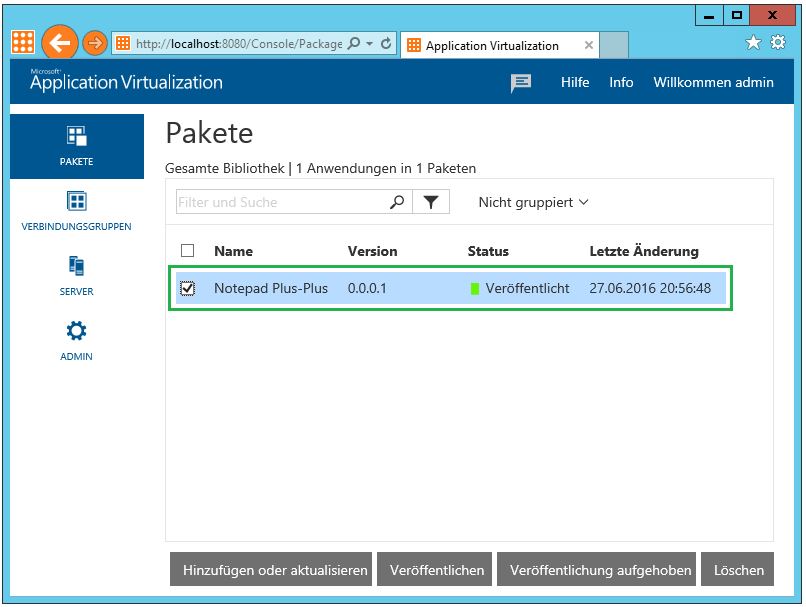The image size is (806, 607).
Task: Open the Info menu item
Action: coord(621,83)
